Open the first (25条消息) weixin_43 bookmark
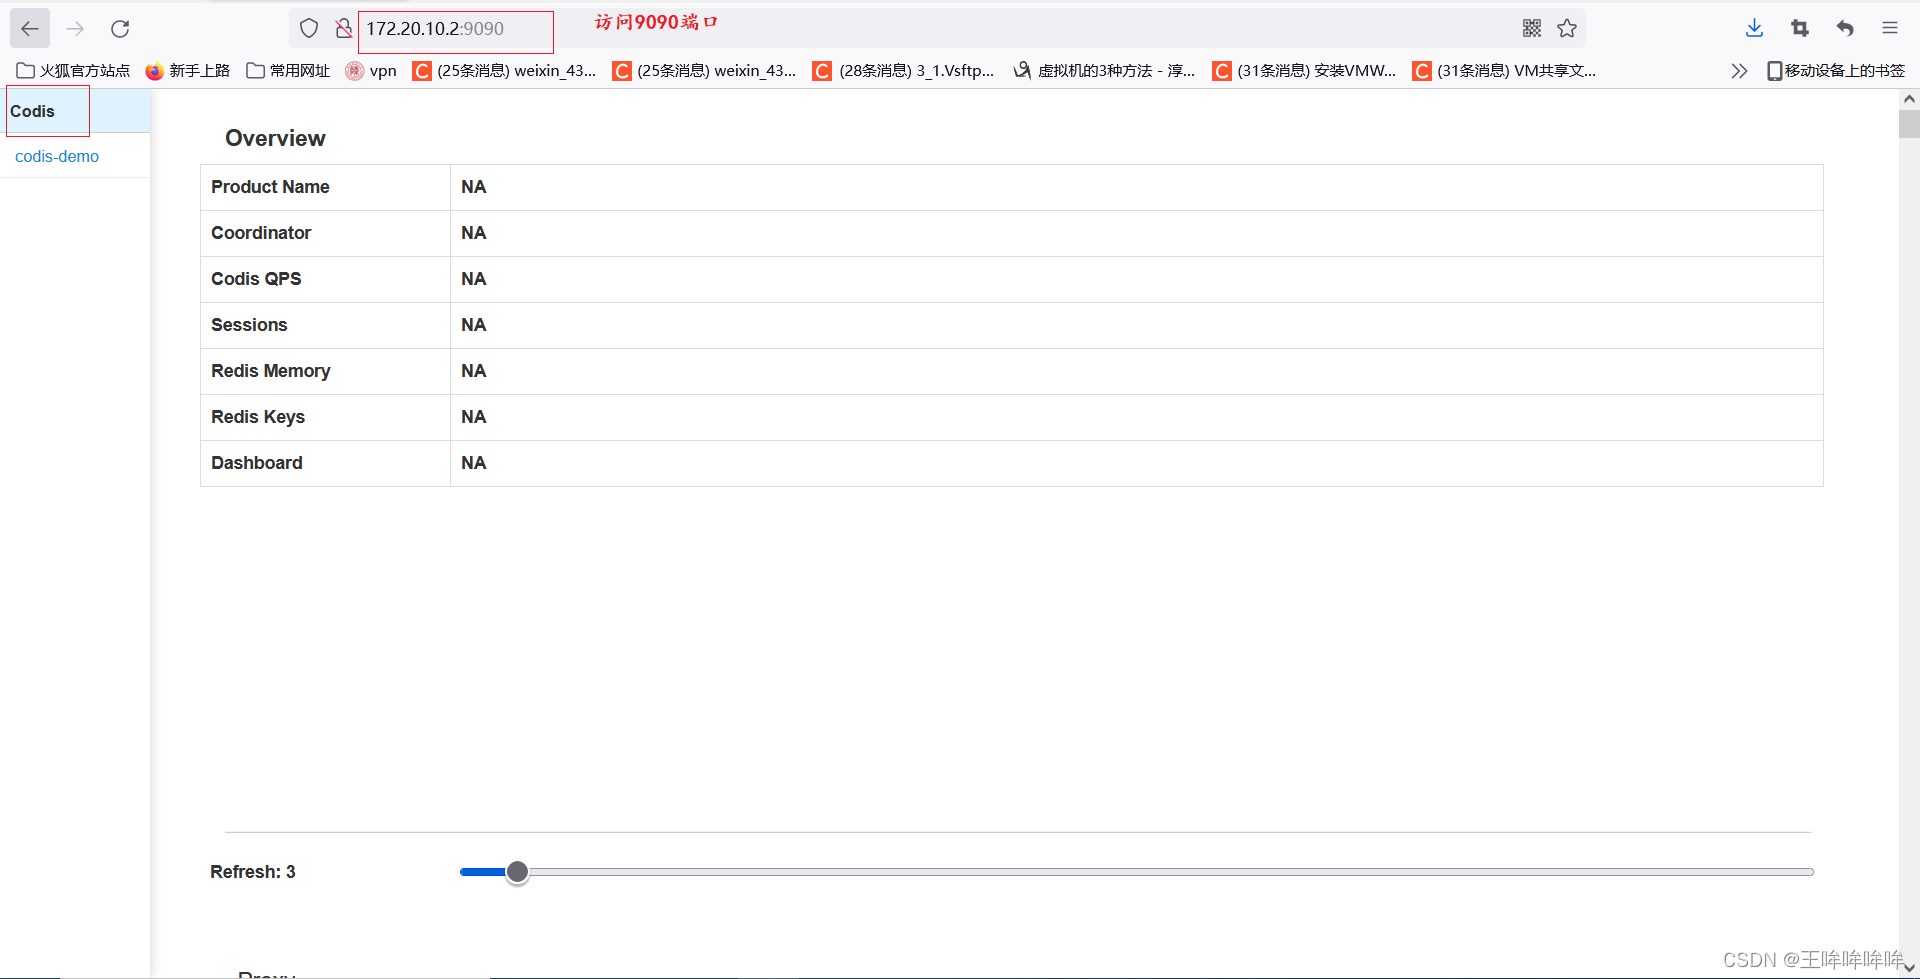The image size is (1920, 979). [x=505, y=71]
